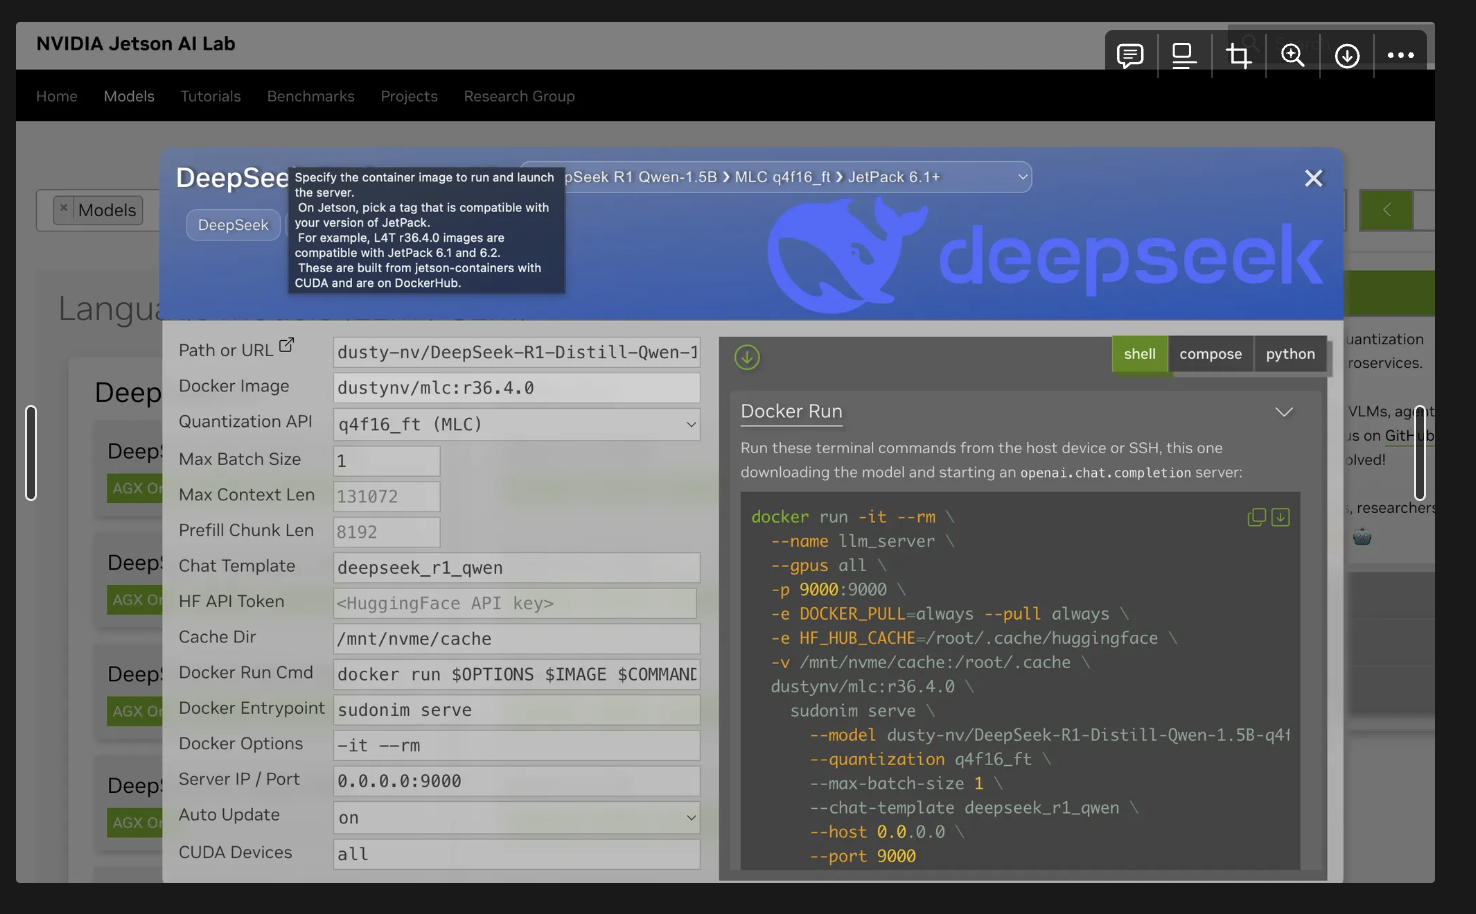This screenshot has width=1476, height=914.
Task: Open the Research Group nav item
Action: 519,96
